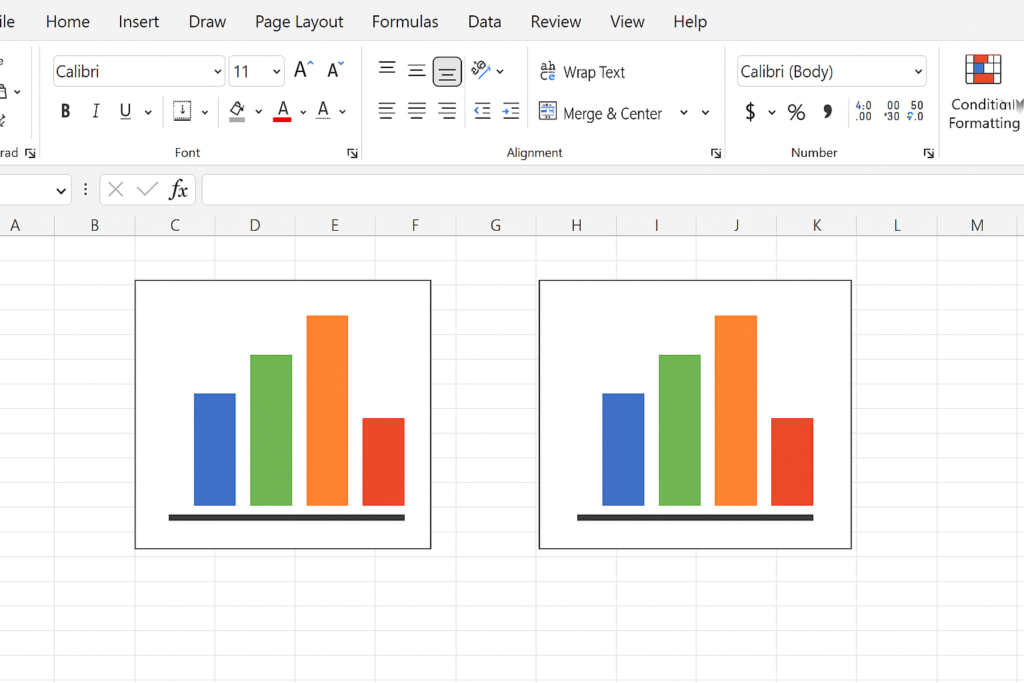Click the Fill Color paint bucket
The height and width of the screenshot is (683, 1024).
point(237,111)
